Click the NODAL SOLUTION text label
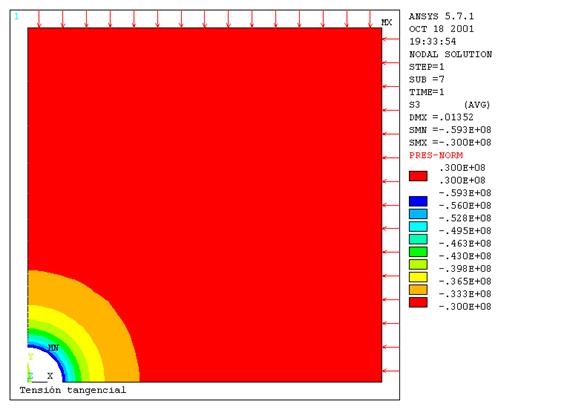This screenshot has width=567, height=410. pos(450,54)
